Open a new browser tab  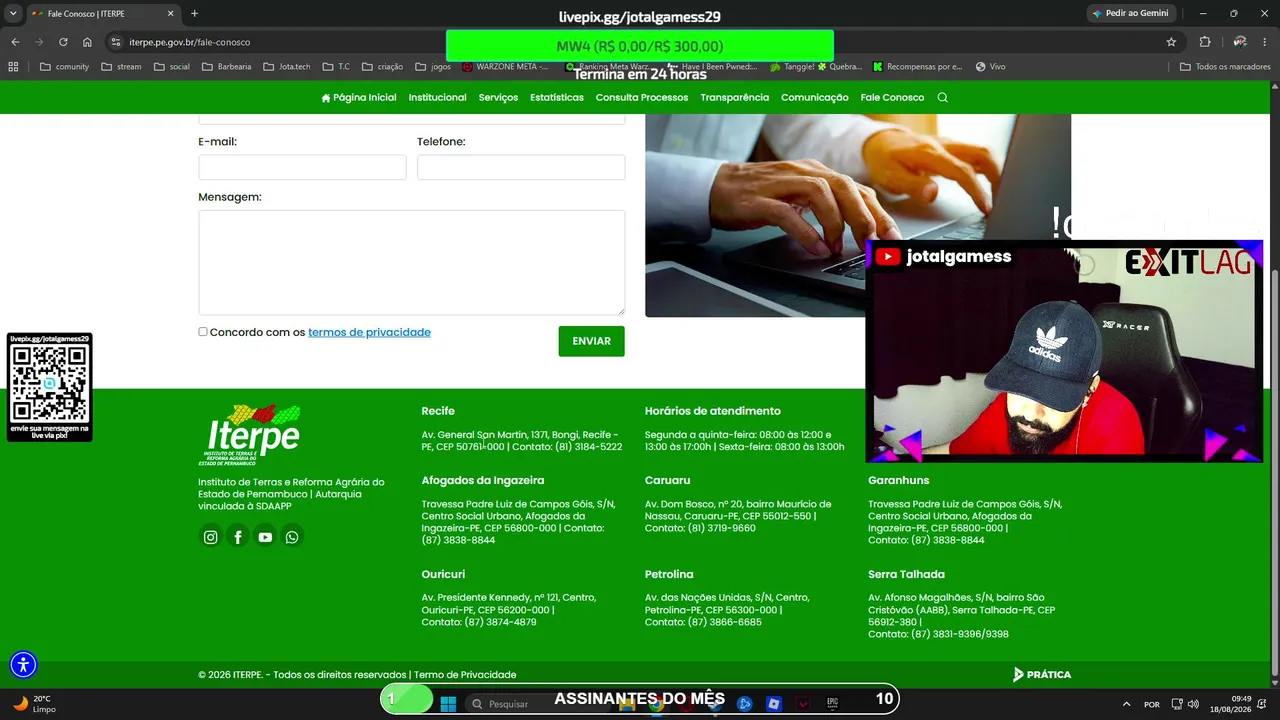coord(194,14)
